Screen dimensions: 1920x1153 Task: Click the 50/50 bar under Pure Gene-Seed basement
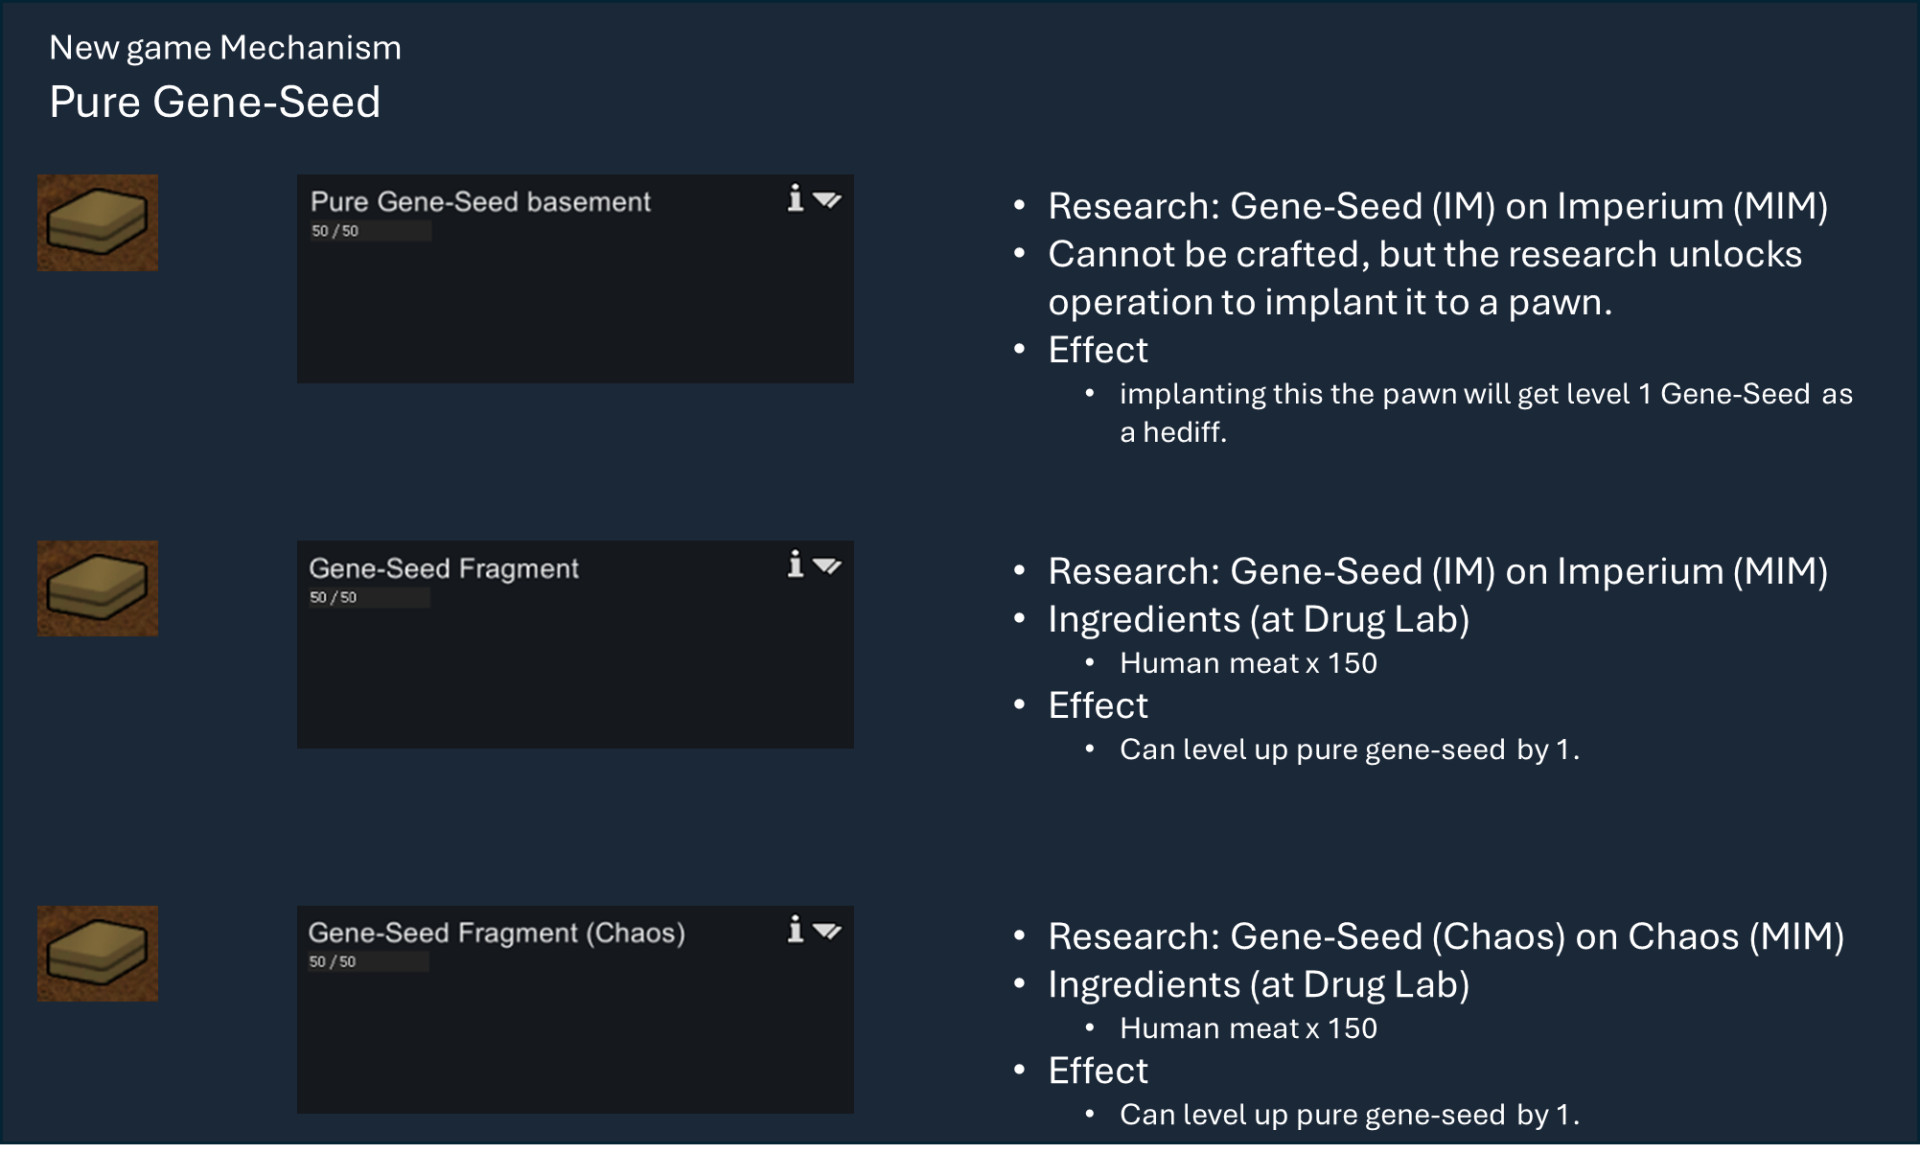369,231
